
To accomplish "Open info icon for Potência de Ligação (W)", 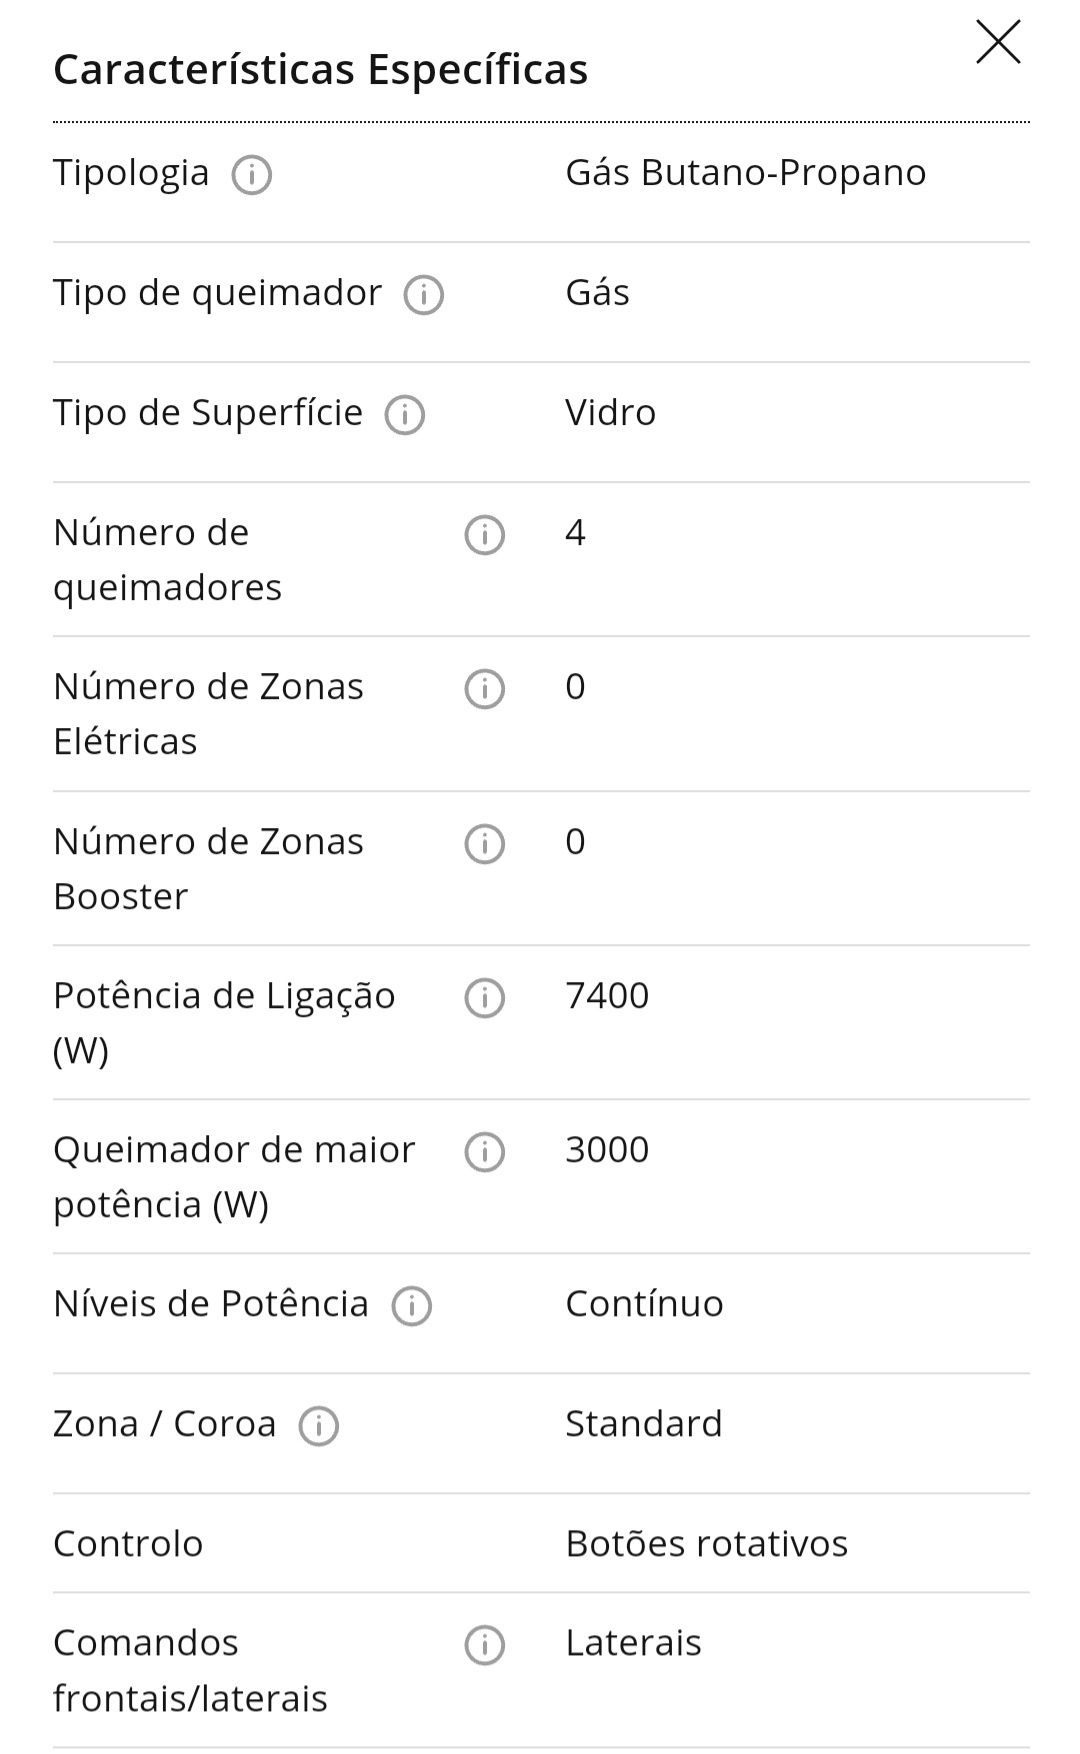I will click(484, 998).
